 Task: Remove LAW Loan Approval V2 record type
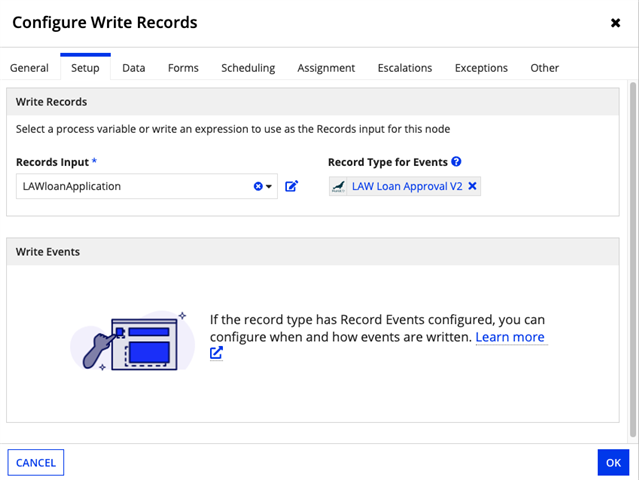click(x=473, y=186)
